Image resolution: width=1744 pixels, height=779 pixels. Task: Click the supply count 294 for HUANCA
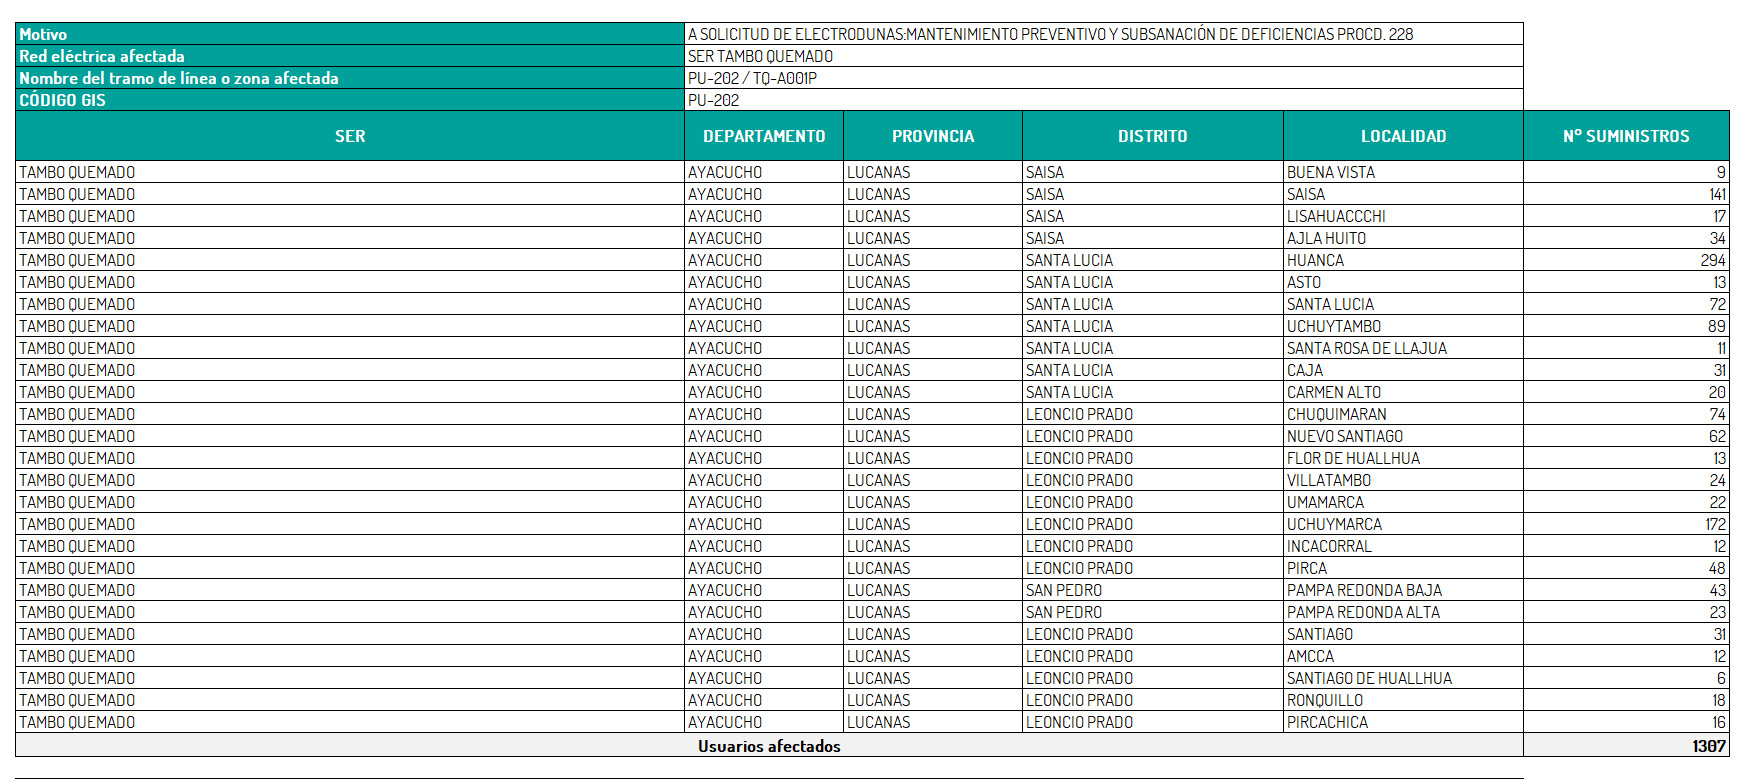[x=1626, y=260]
